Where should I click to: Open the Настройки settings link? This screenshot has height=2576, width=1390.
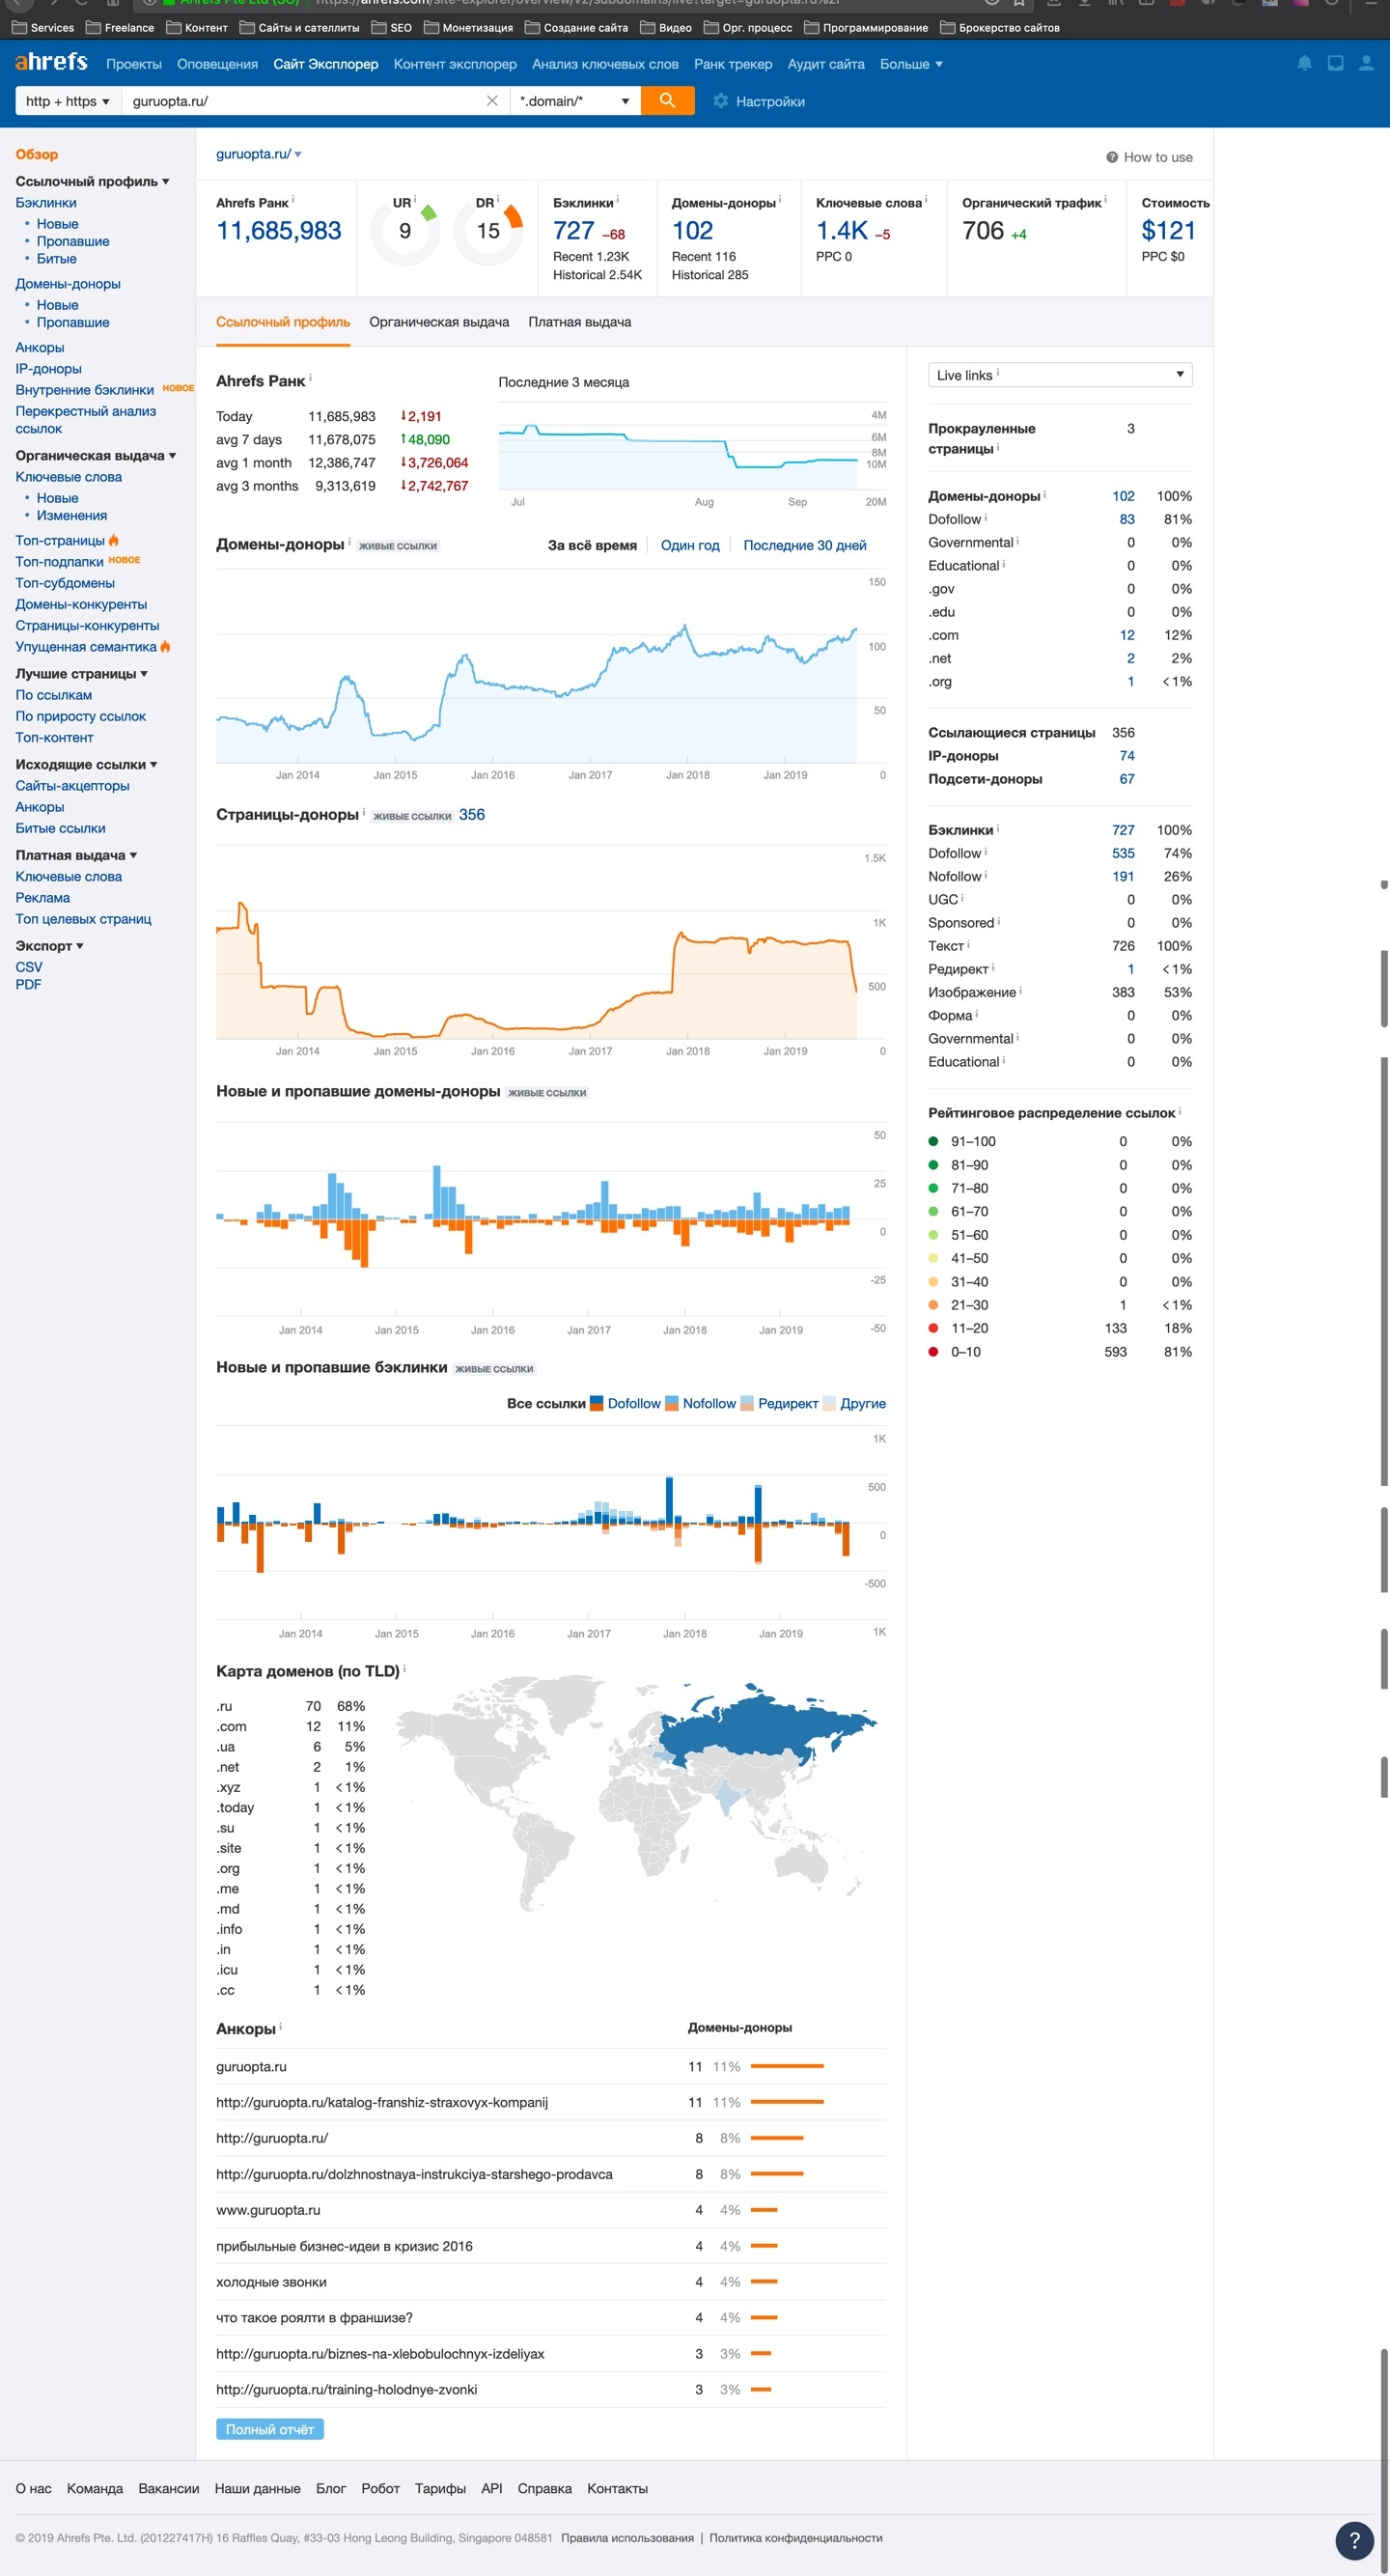pos(770,101)
